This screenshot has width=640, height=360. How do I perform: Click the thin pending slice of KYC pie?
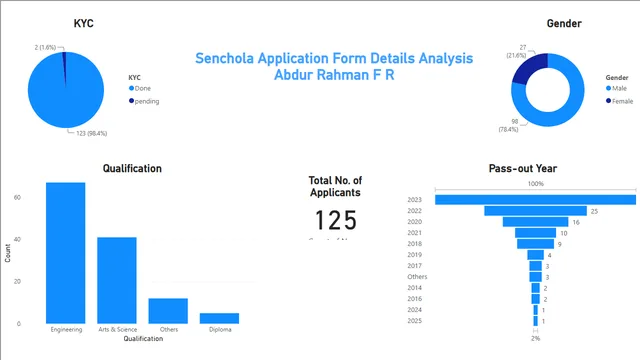tap(64, 65)
